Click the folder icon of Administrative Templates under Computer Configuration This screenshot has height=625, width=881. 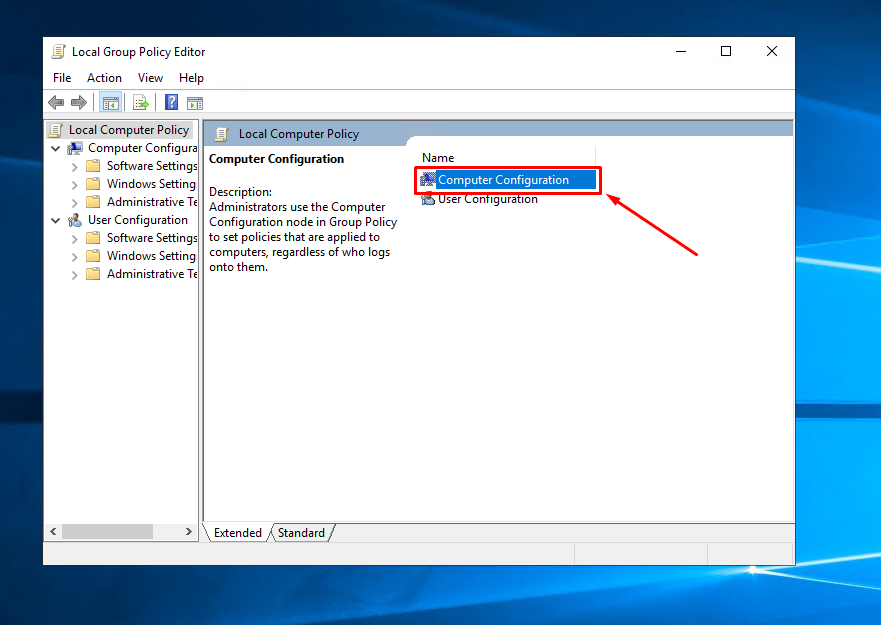pyautogui.click(x=93, y=202)
